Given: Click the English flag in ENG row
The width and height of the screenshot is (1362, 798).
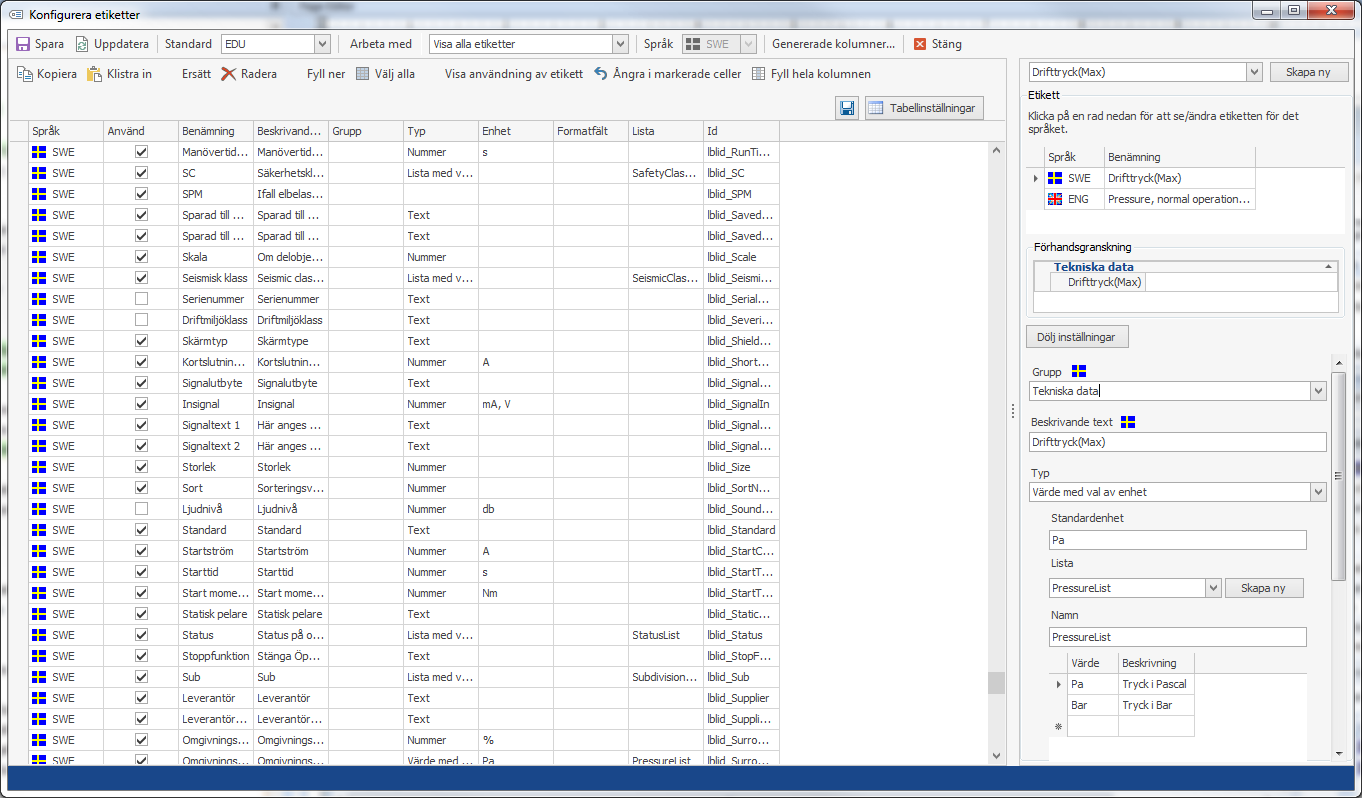Looking at the screenshot, I should (x=1055, y=199).
